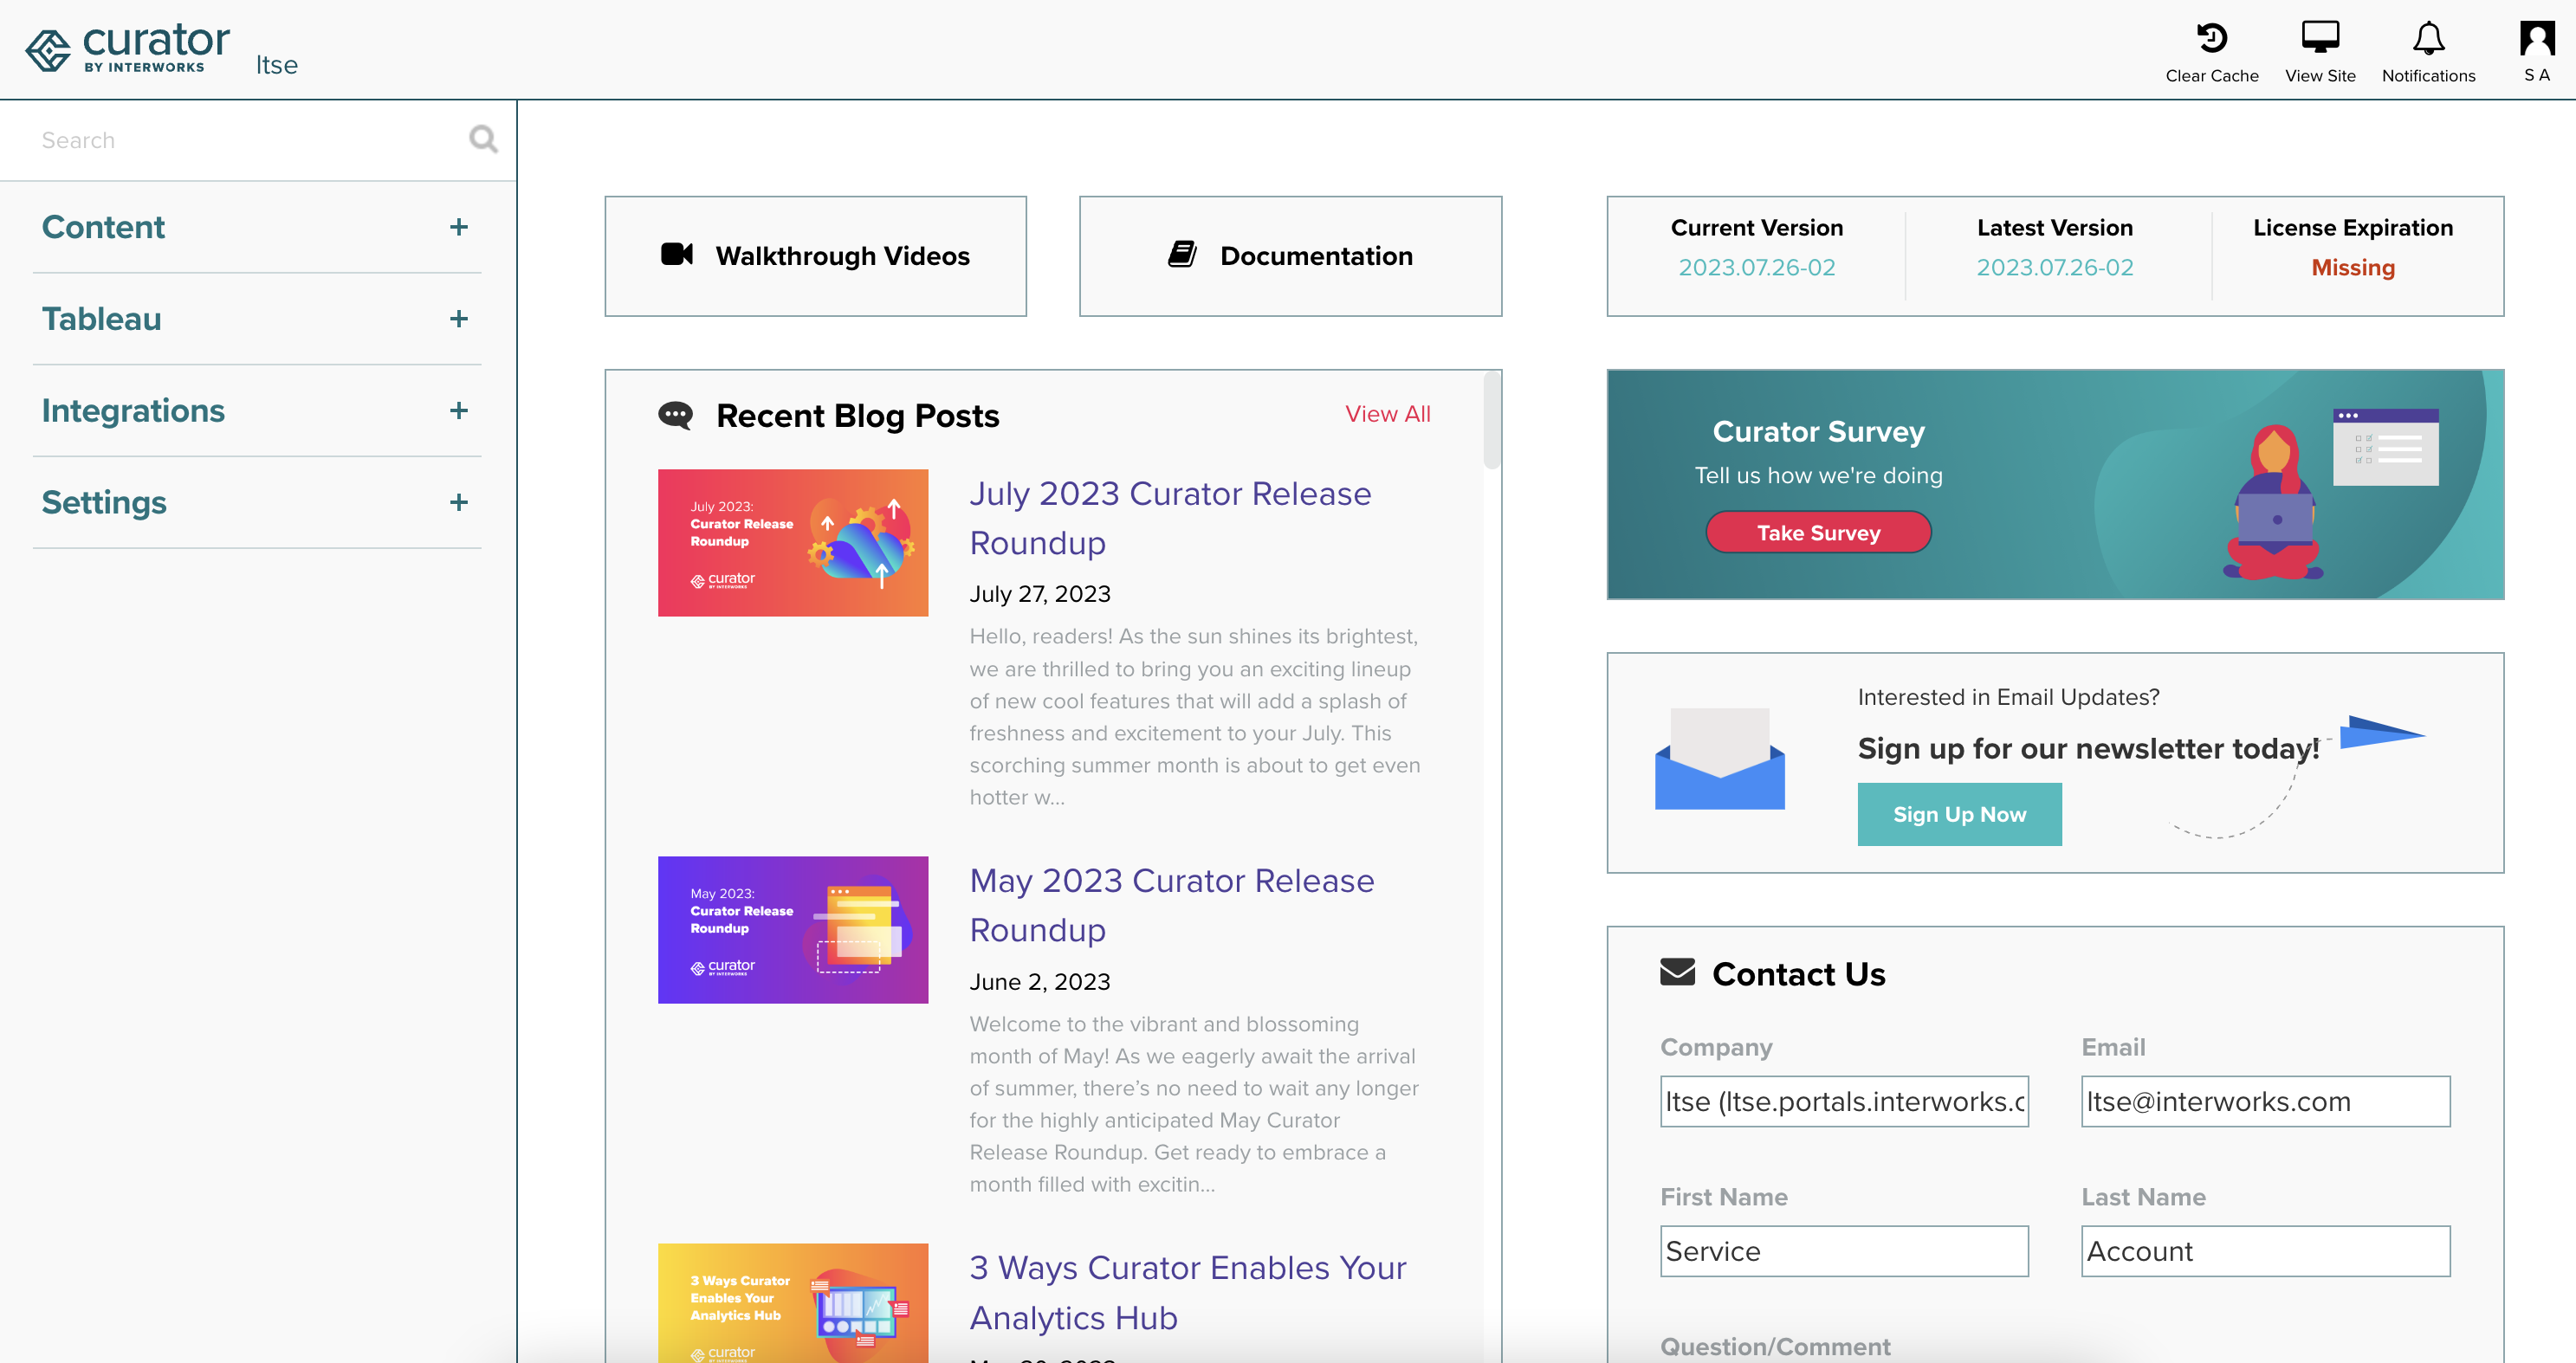Expand the Content section in sidebar
Image resolution: width=2576 pixels, height=1363 pixels.
tap(460, 227)
